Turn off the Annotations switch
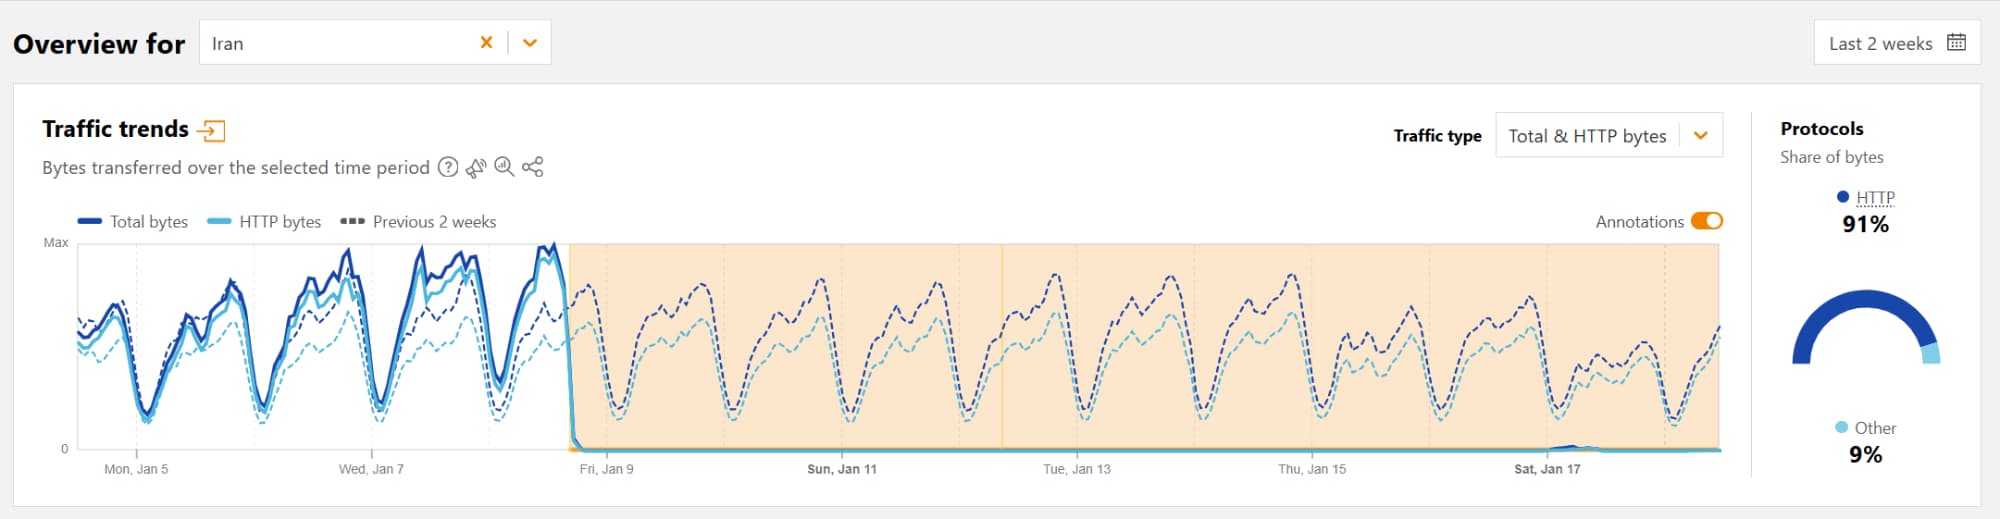 pyautogui.click(x=1706, y=221)
